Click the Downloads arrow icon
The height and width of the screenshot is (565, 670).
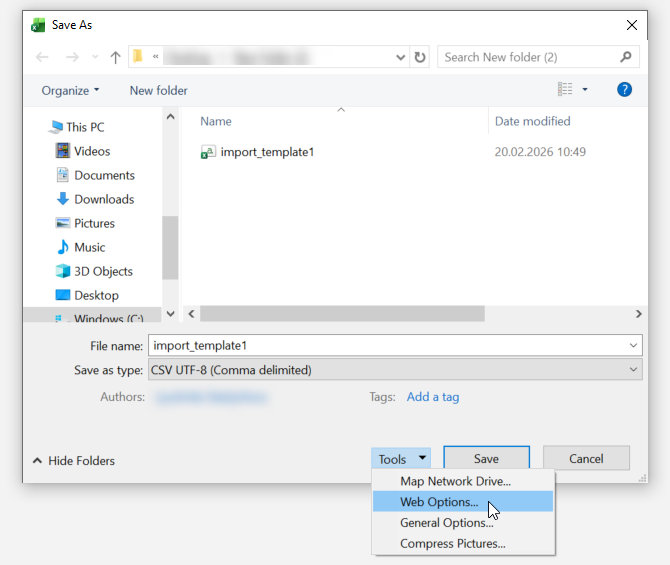tap(62, 199)
